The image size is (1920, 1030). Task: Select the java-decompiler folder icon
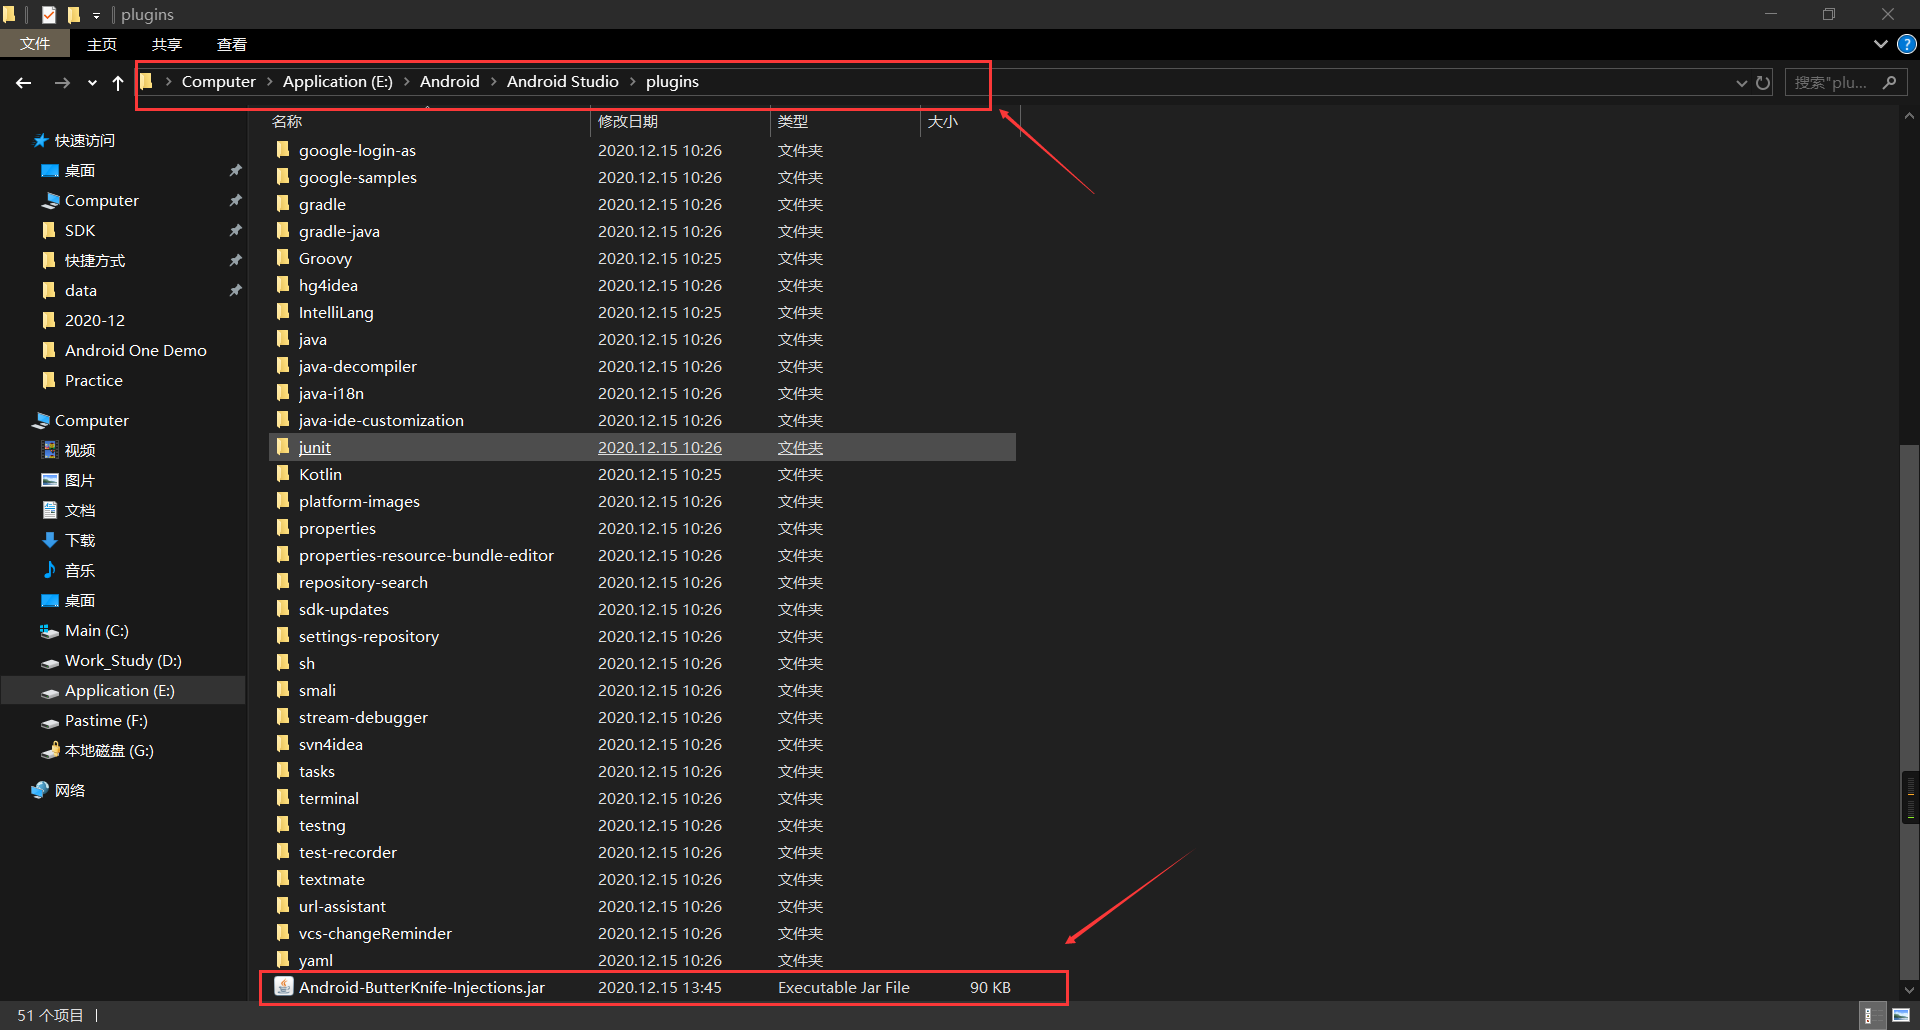[x=284, y=366]
